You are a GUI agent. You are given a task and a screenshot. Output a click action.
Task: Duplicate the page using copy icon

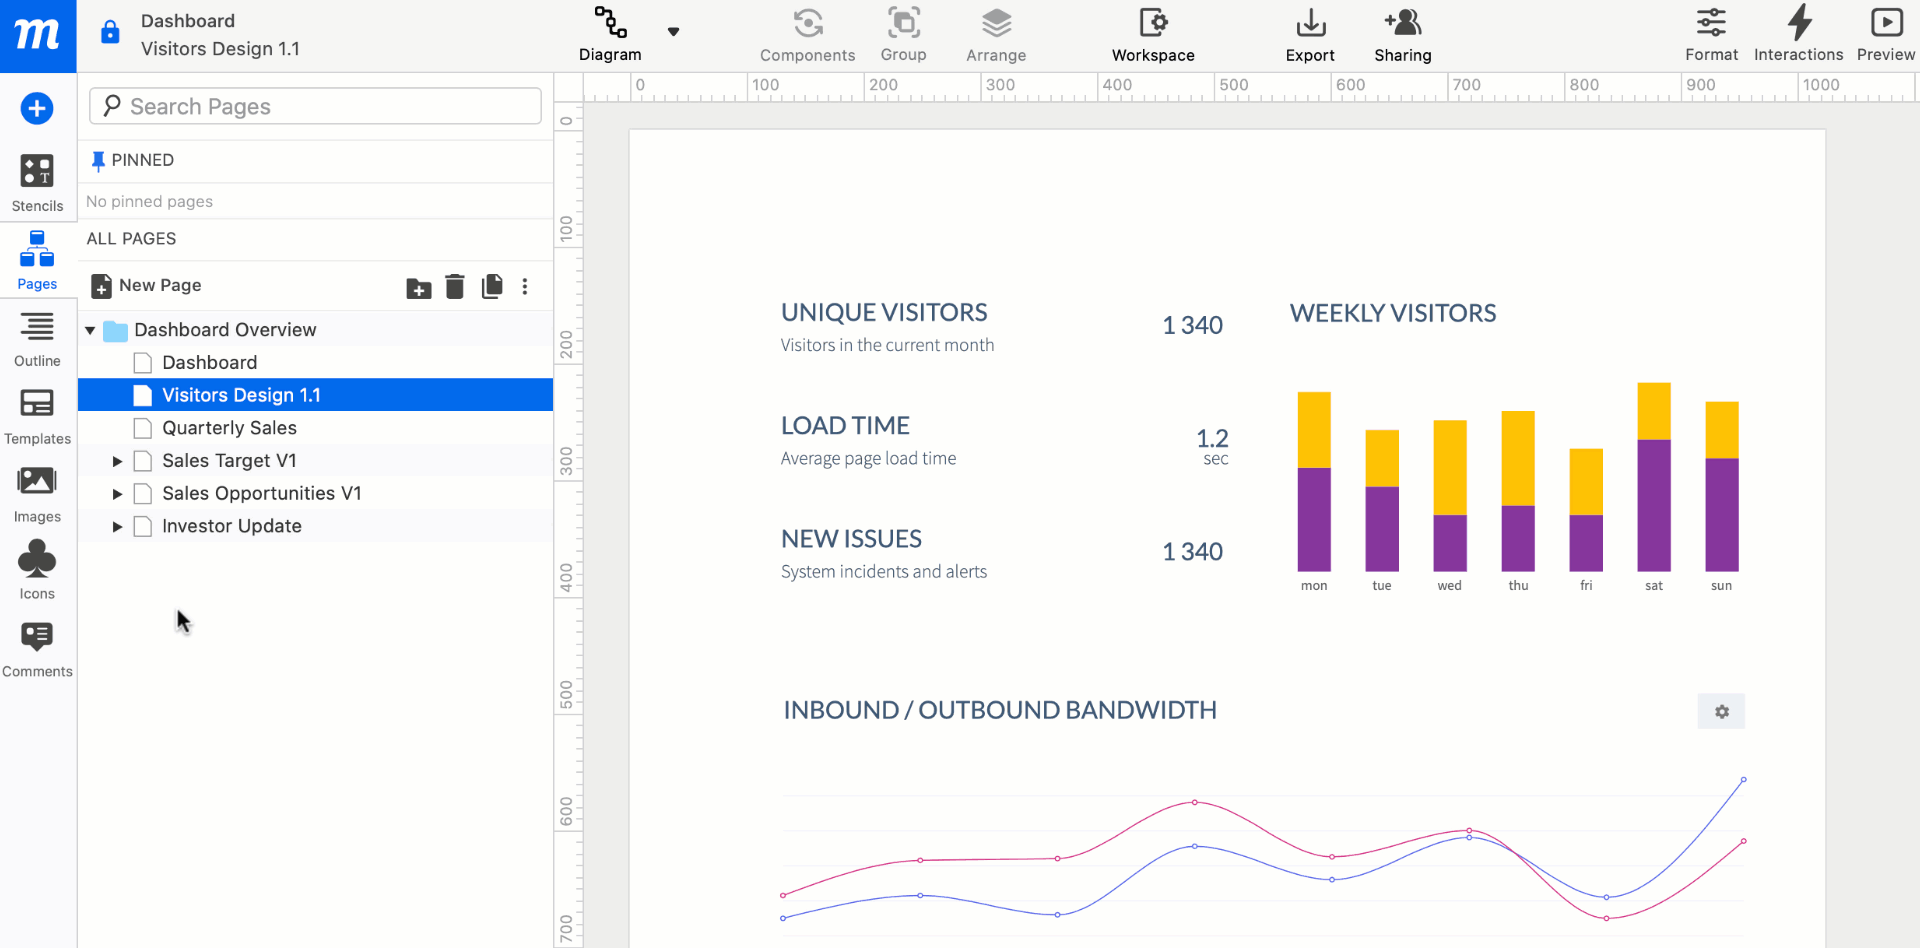pyautogui.click(x=491, y=287)
